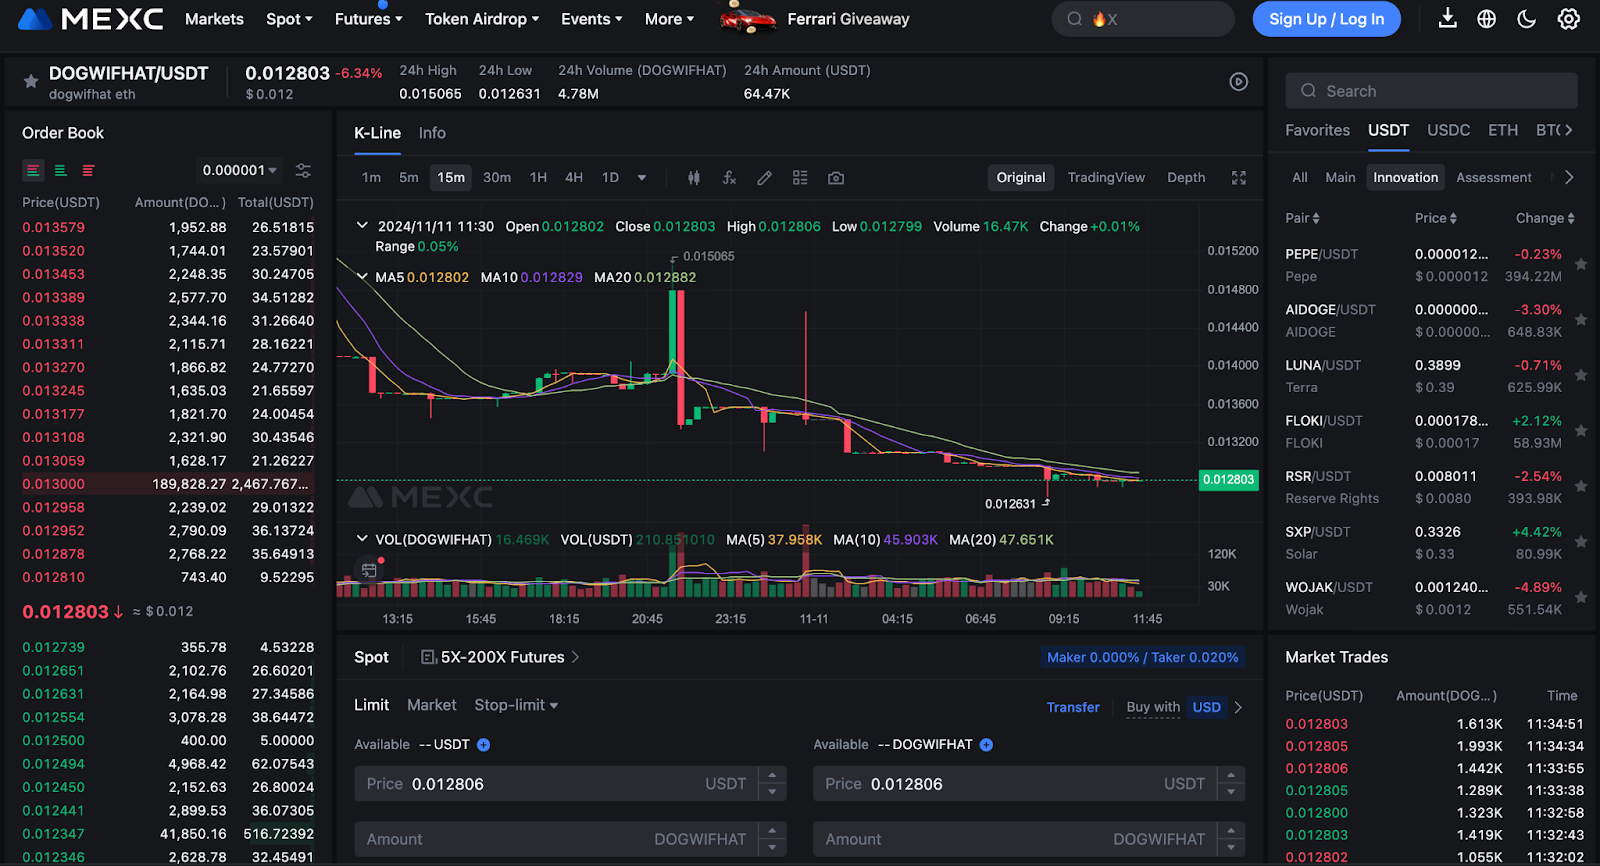Increase buy price stepper up
This screenshot has width=1600, height=866.
pyautogui.click(x=772, y=776)
